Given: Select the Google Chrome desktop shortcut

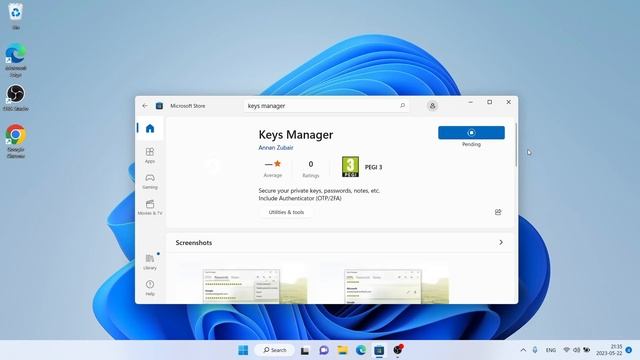Looking at the screenshot, I should click(x=16, y=141).
